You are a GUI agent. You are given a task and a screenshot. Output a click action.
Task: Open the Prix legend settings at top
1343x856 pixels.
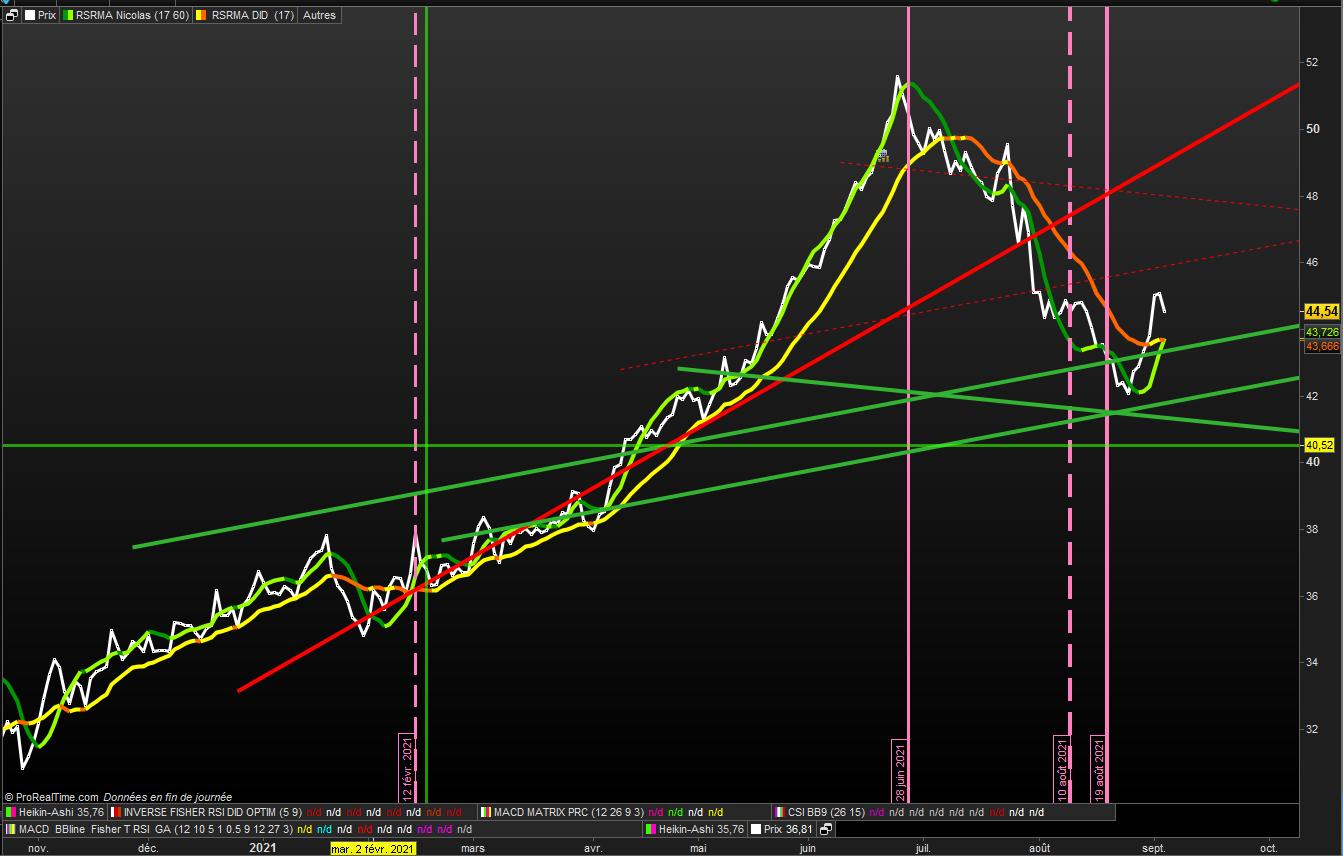(x=40, y=16)
